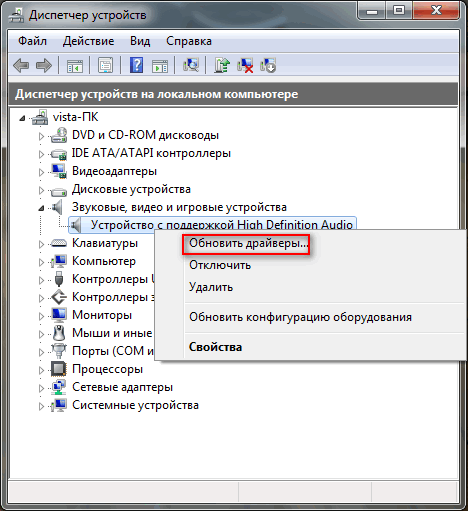Expand the Видеоадаптеры node
468x511 pixels.
[41, 172]
